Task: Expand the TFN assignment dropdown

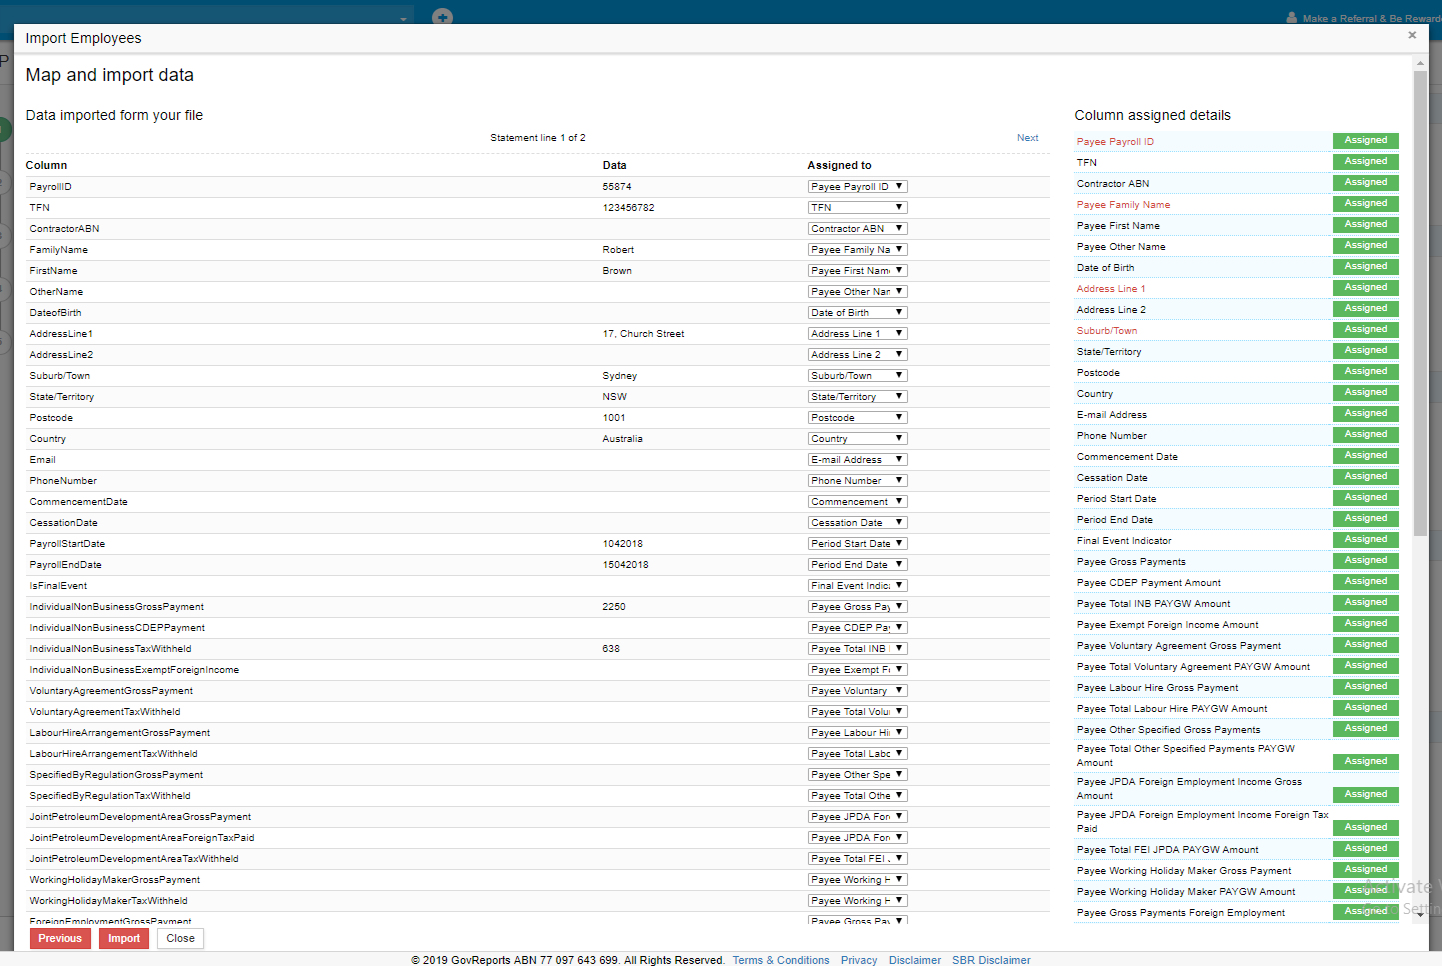Action: point(857,208)
